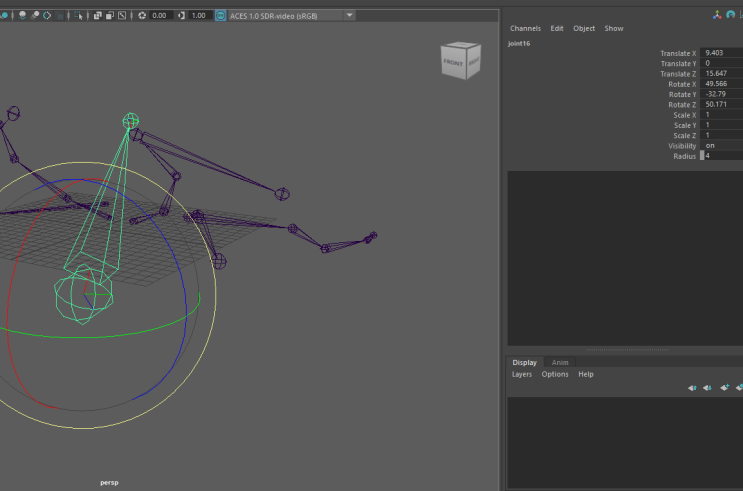Select the Scale X channel label
This screenshot has height=491, width=743.
point(685,115)
